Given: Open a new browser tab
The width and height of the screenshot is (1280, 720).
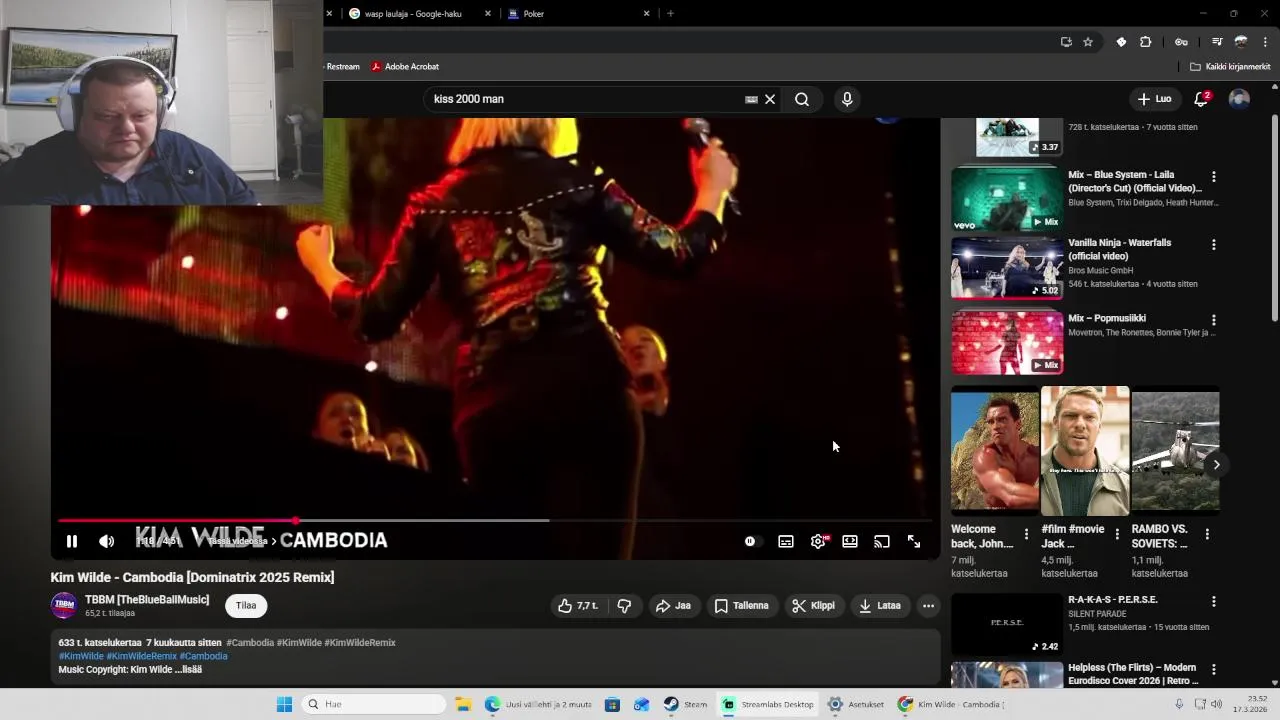Looking at the screenshot, I should click(x=670, y=14).
